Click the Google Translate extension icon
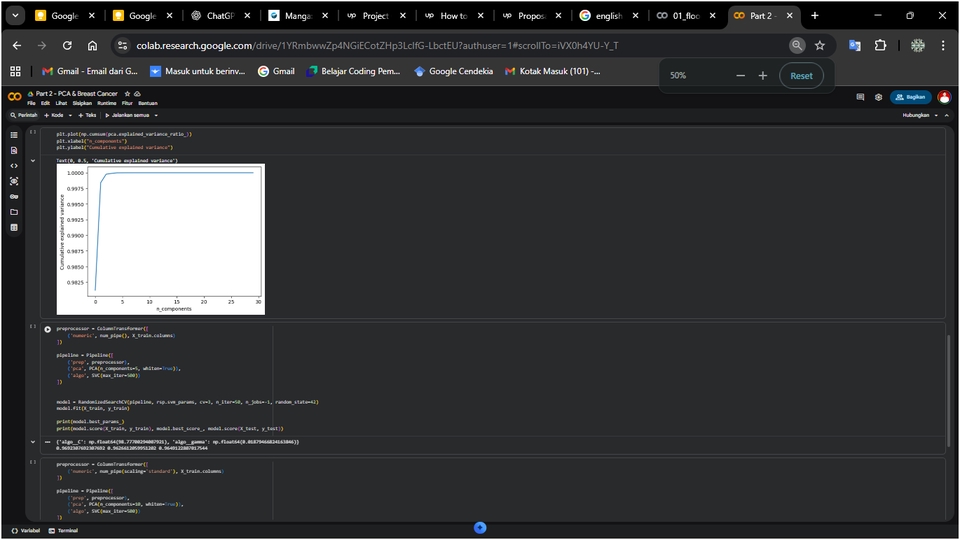Viewport: 960px width, 540px height. [x=854, y=45]
